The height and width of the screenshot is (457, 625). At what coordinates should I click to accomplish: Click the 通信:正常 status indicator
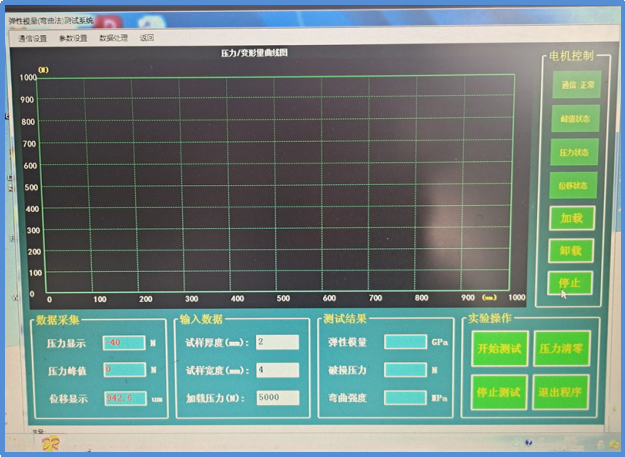click(574, 86)
